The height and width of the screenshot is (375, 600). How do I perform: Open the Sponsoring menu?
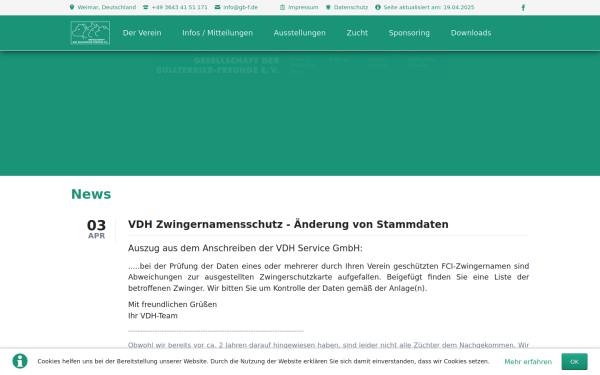(x=409, y=33)
